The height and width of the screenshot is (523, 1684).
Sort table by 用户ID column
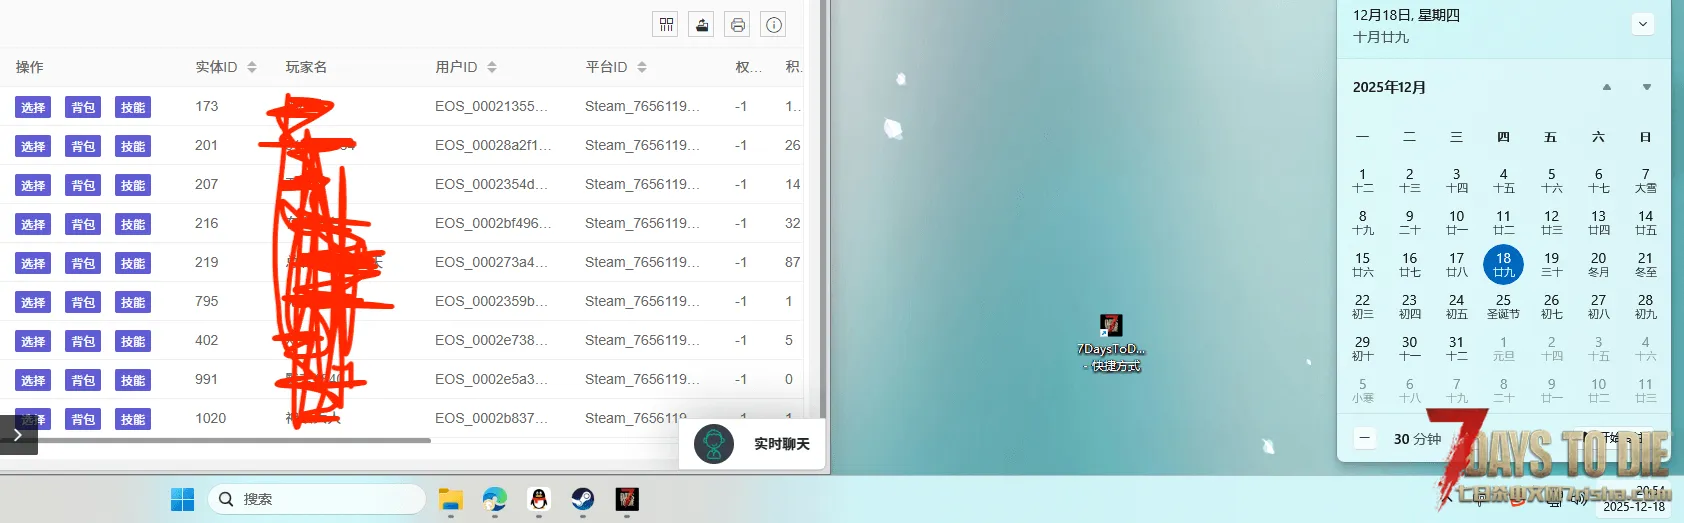492,67
